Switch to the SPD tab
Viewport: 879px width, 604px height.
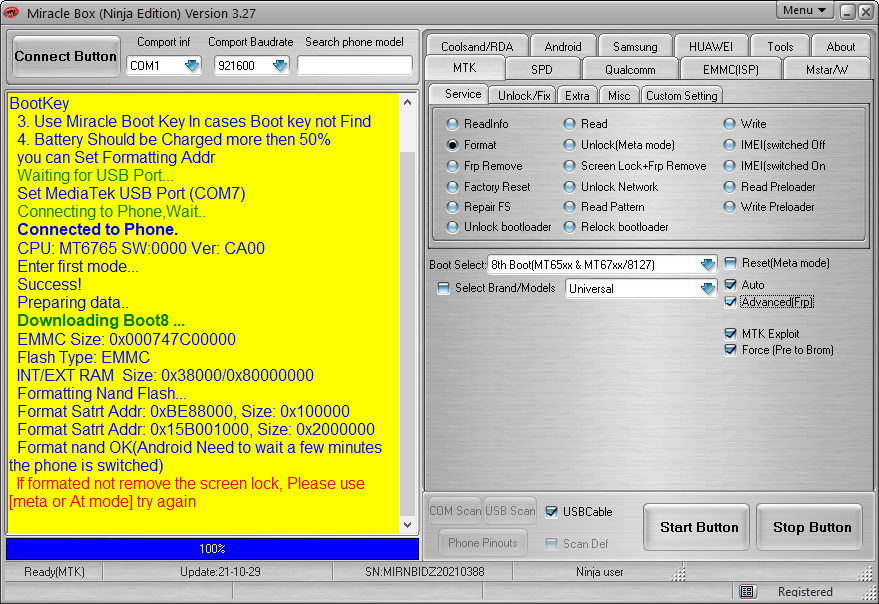542,70
